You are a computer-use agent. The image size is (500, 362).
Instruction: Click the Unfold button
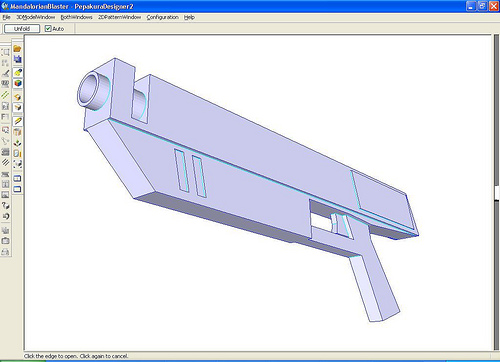coord(22,29)
